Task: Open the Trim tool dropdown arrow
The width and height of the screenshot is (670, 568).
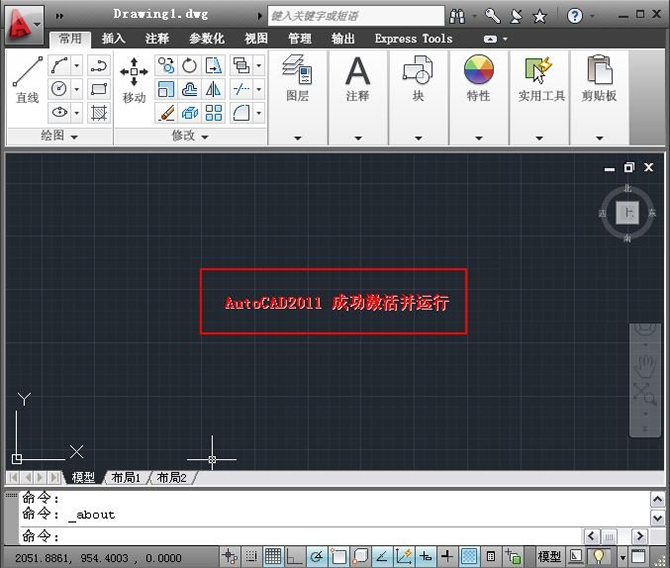Action: (x=259, y=89)
